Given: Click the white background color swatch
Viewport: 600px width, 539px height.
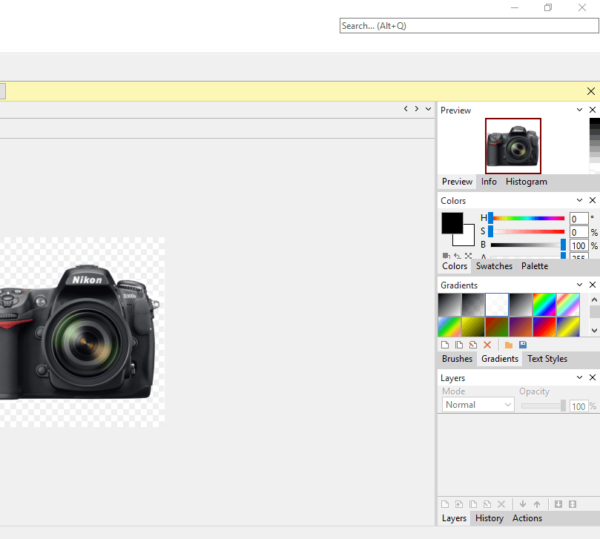Looking at the screenshot, I should tap(468, 239).
